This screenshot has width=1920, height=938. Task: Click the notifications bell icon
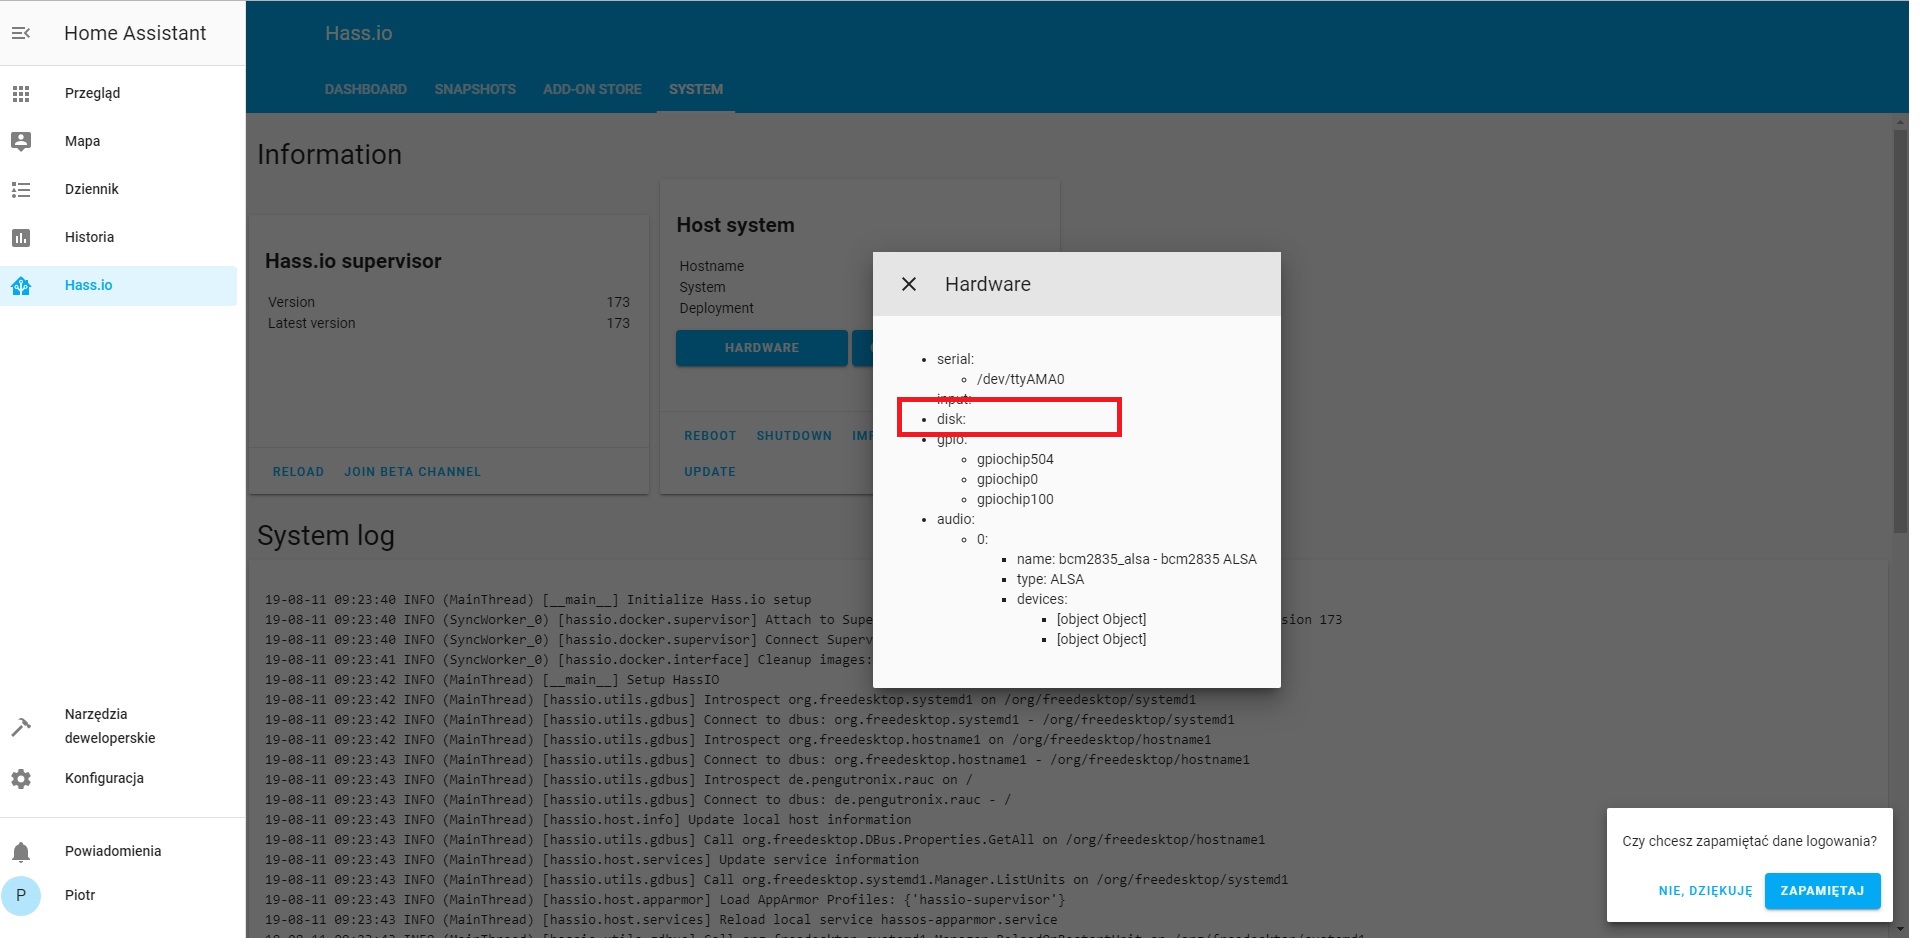click(x=21, y=851)
